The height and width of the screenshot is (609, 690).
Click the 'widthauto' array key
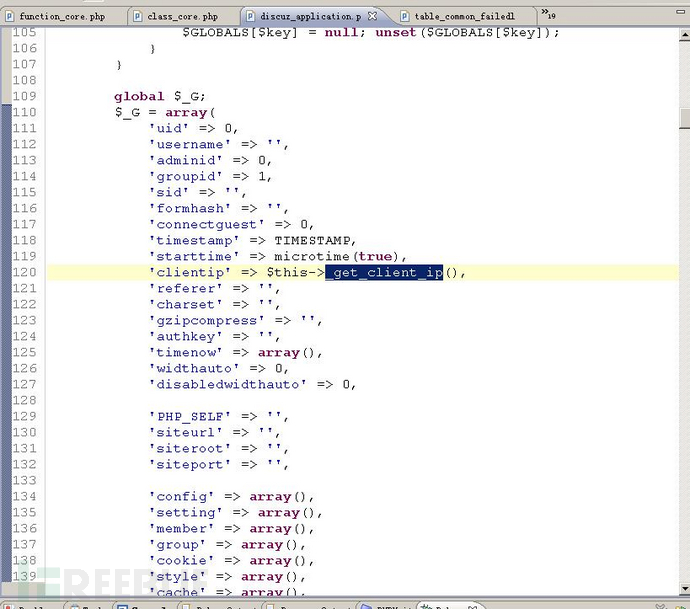click(194, 368)
